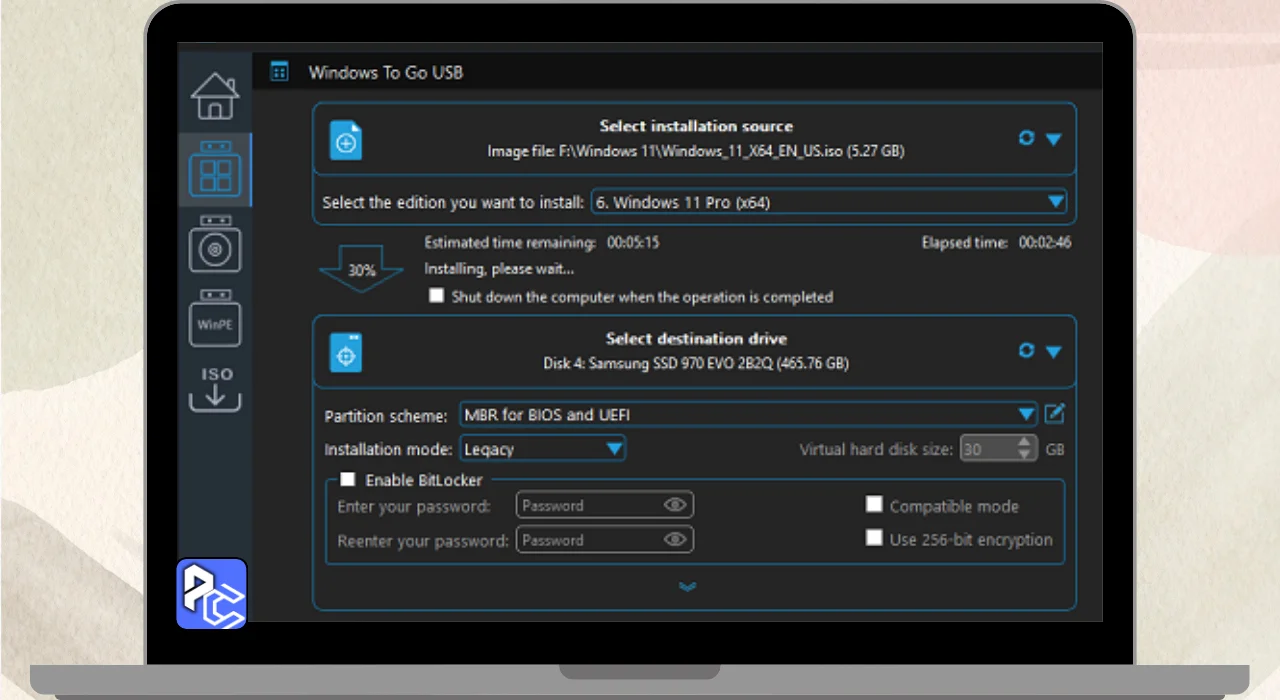Viewport: 1280px width, 700px height.
Task: Open the WinPE USB creator icon
Action: [x=215, y=319]
